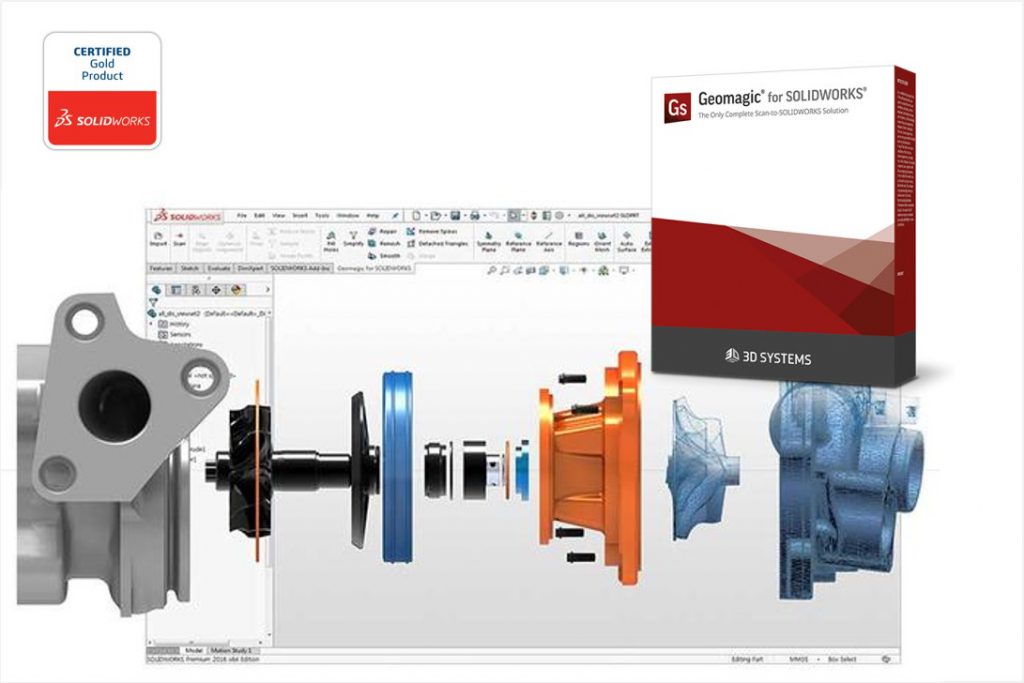Click the filter funnel icon in feature tree
Viewport: 1024px width, 683px height.
tap(153, 302)
